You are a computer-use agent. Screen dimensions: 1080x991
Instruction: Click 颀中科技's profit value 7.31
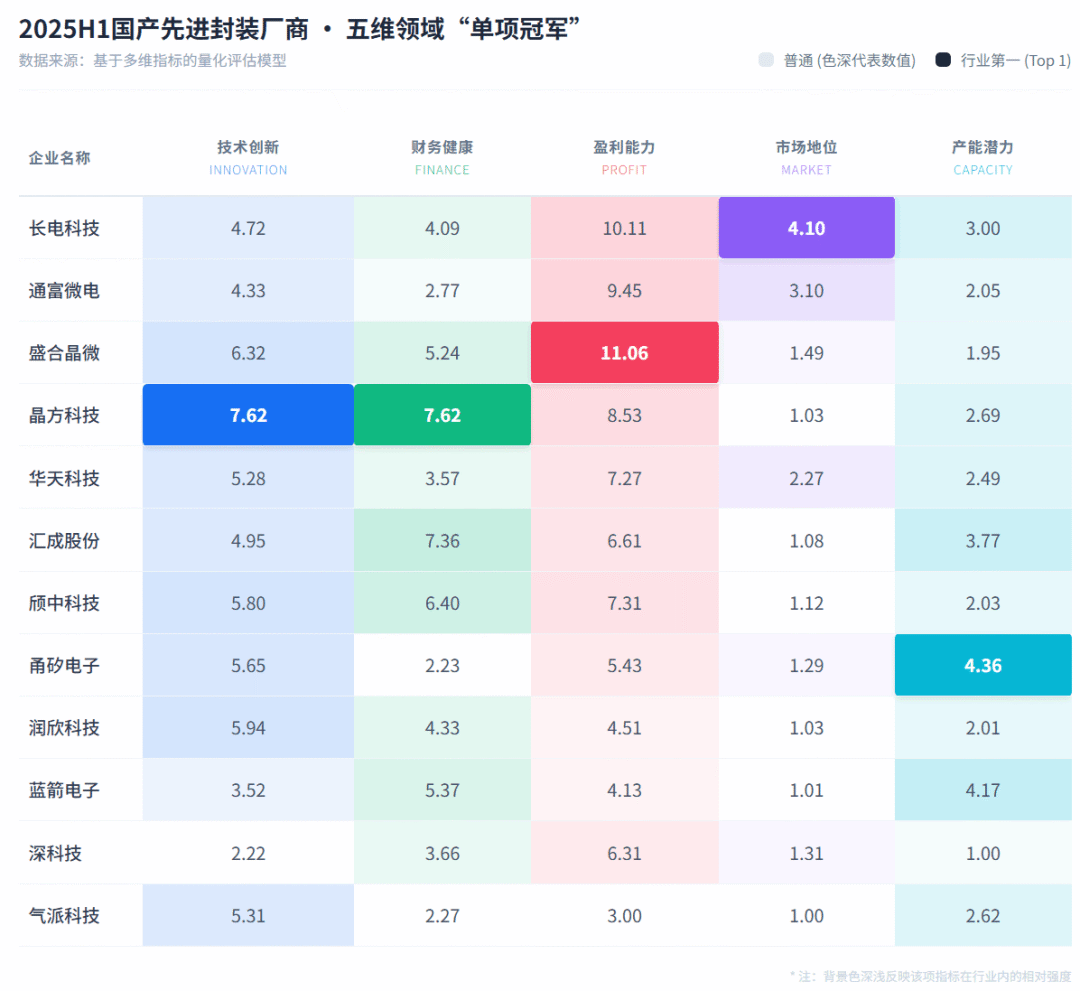(624, 603)
